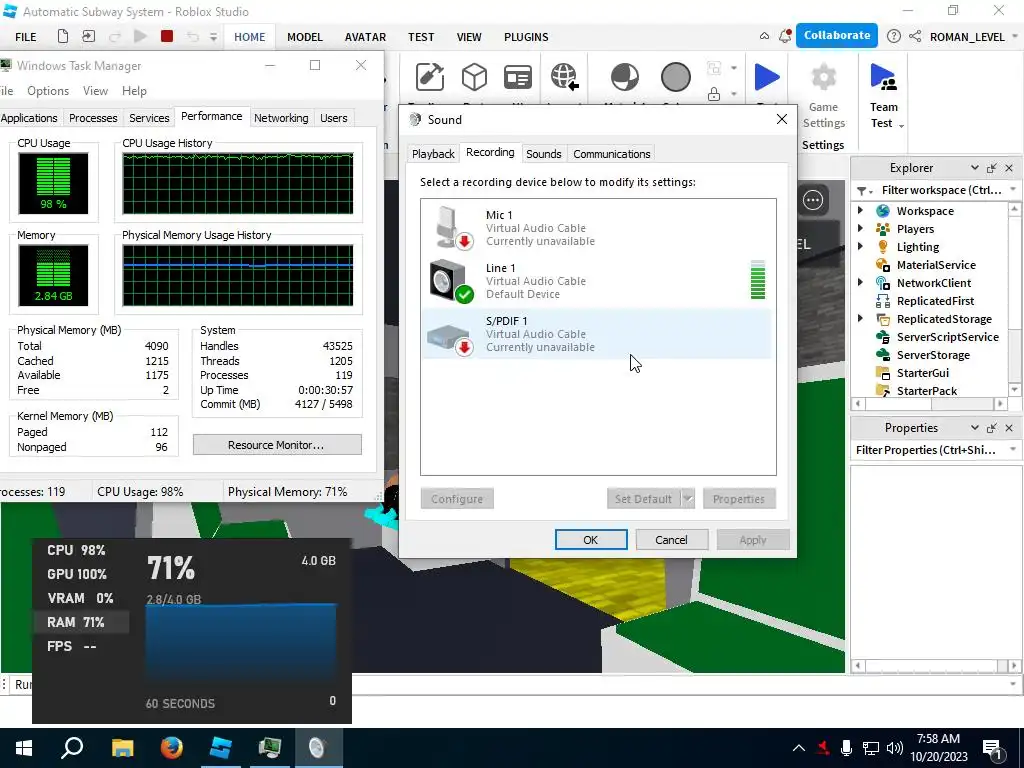Open the Networking tab in Task Manager

click(x=281, y=118)
